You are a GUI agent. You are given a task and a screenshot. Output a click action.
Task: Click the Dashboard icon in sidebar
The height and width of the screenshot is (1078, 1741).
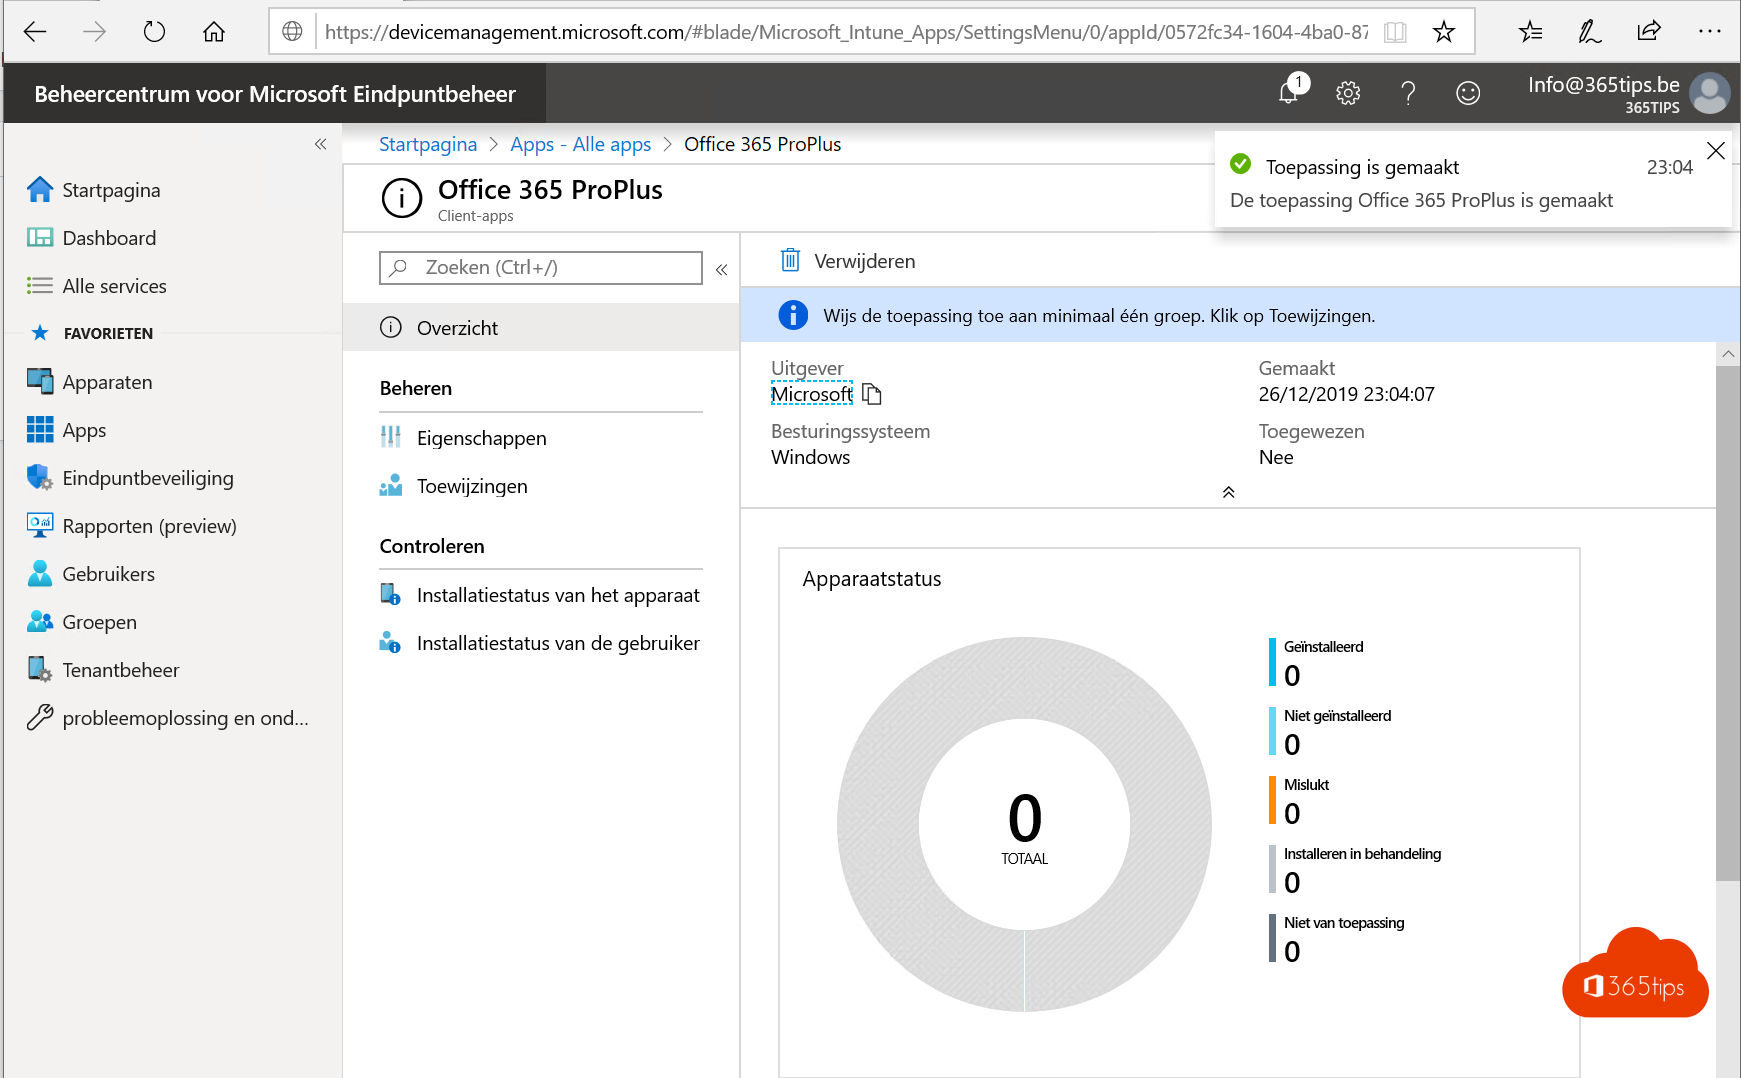[x=40, y=237]
